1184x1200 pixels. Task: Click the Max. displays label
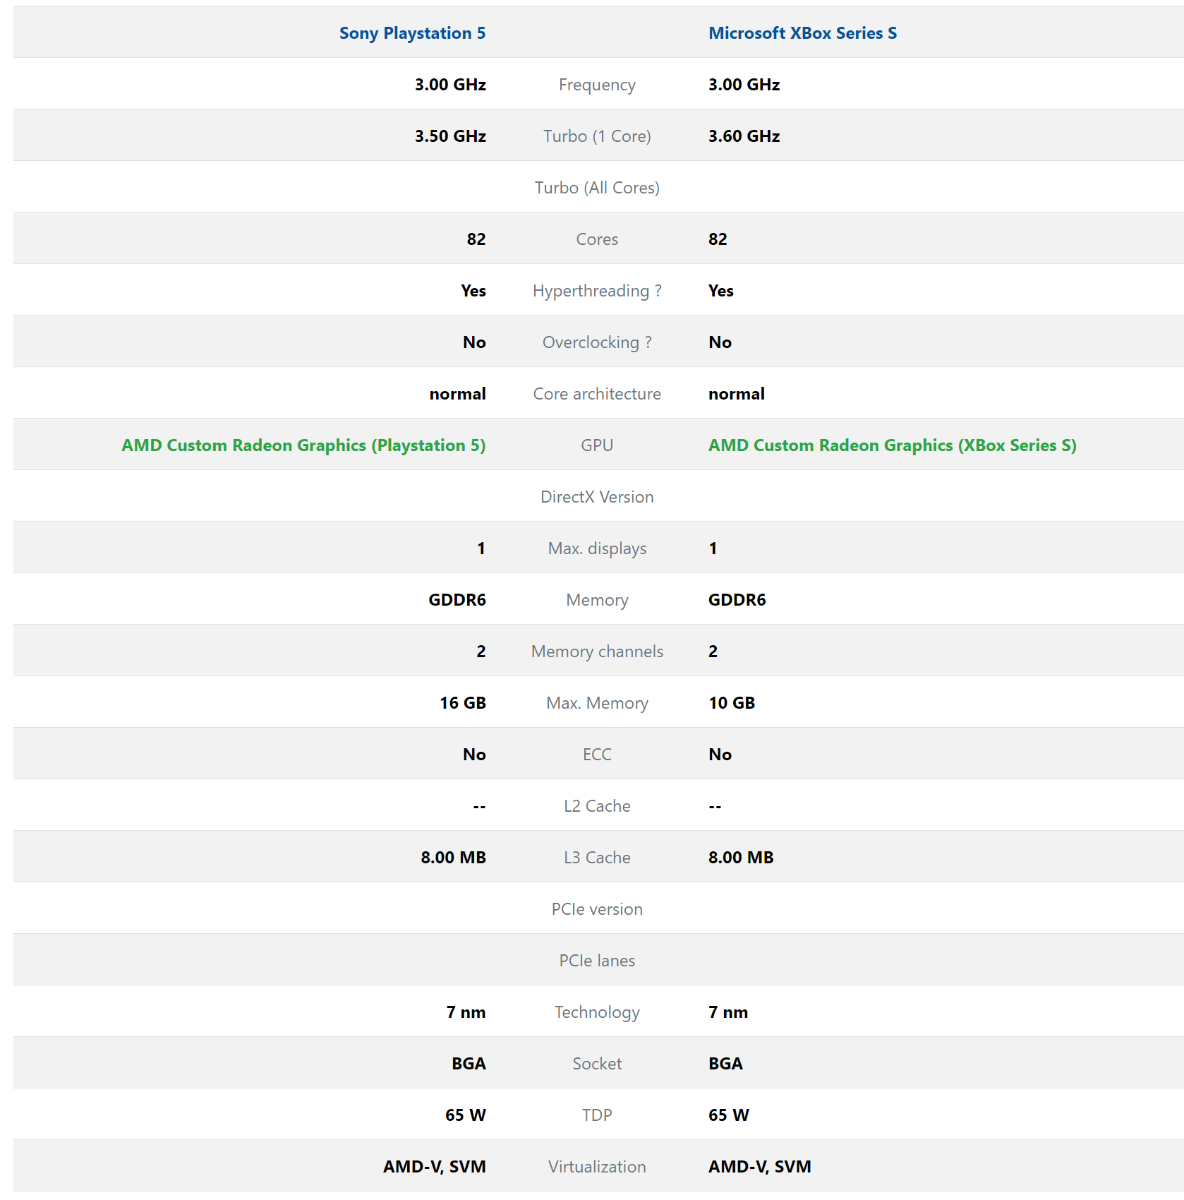click(597, 548)
